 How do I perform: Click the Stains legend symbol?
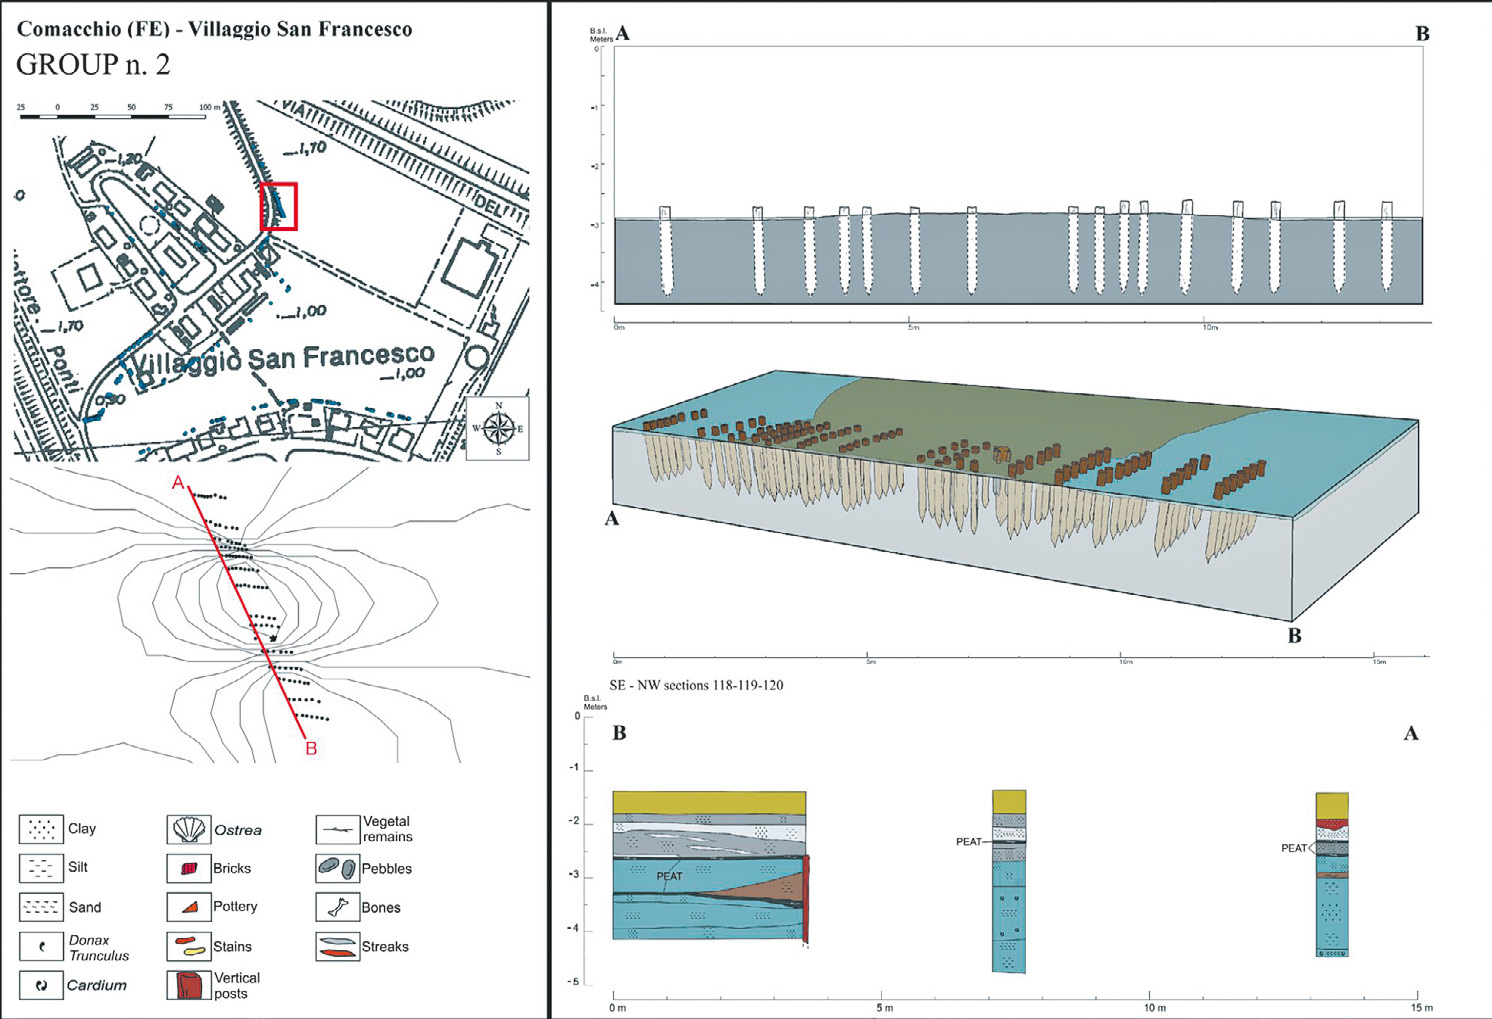[188, 946]
